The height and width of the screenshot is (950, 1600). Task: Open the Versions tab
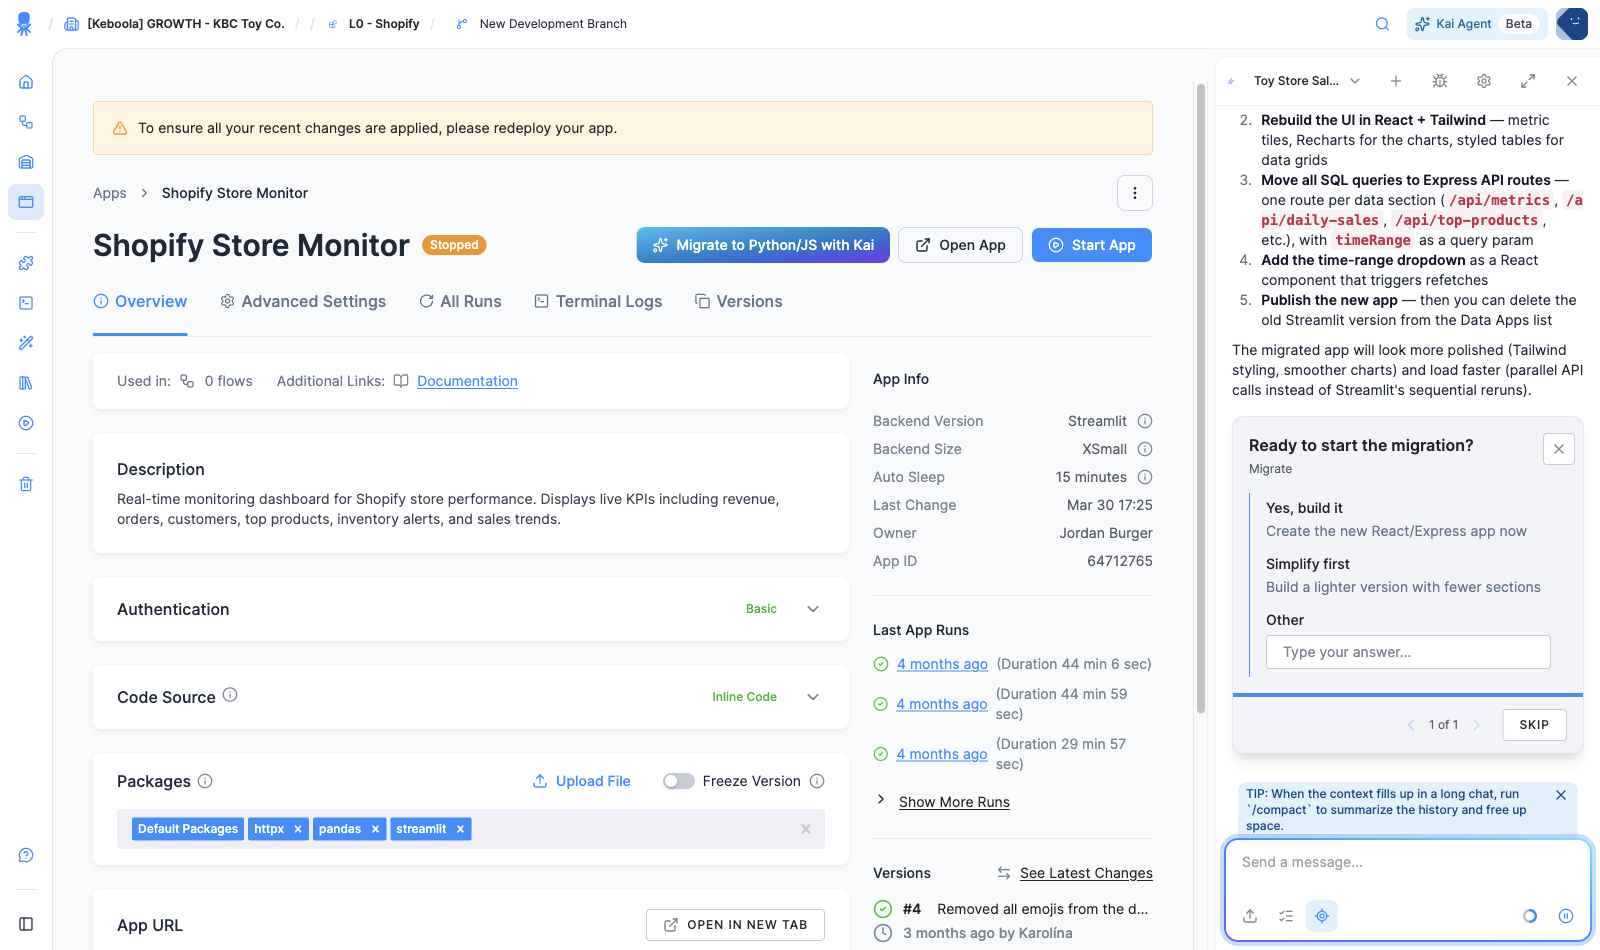(739, 302)
